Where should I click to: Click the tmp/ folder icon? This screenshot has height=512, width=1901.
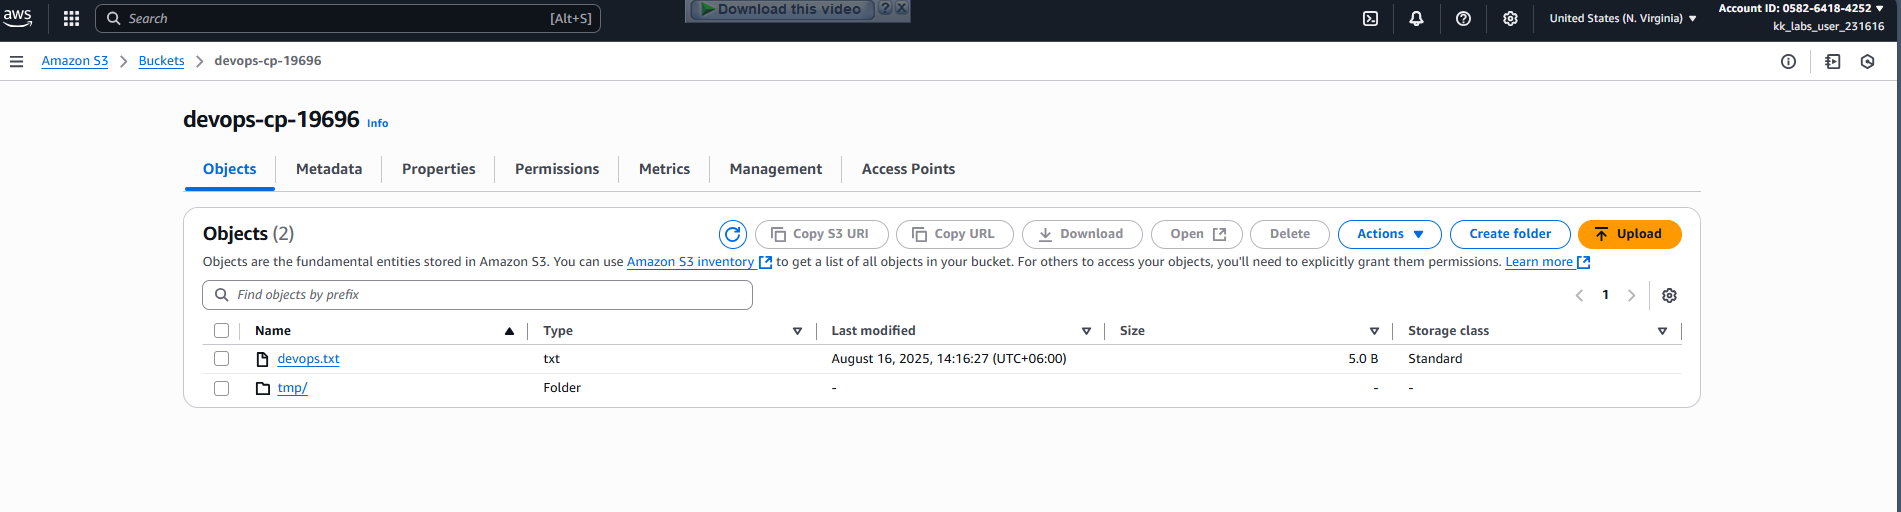pyautogui.click(x=262, y=388)
